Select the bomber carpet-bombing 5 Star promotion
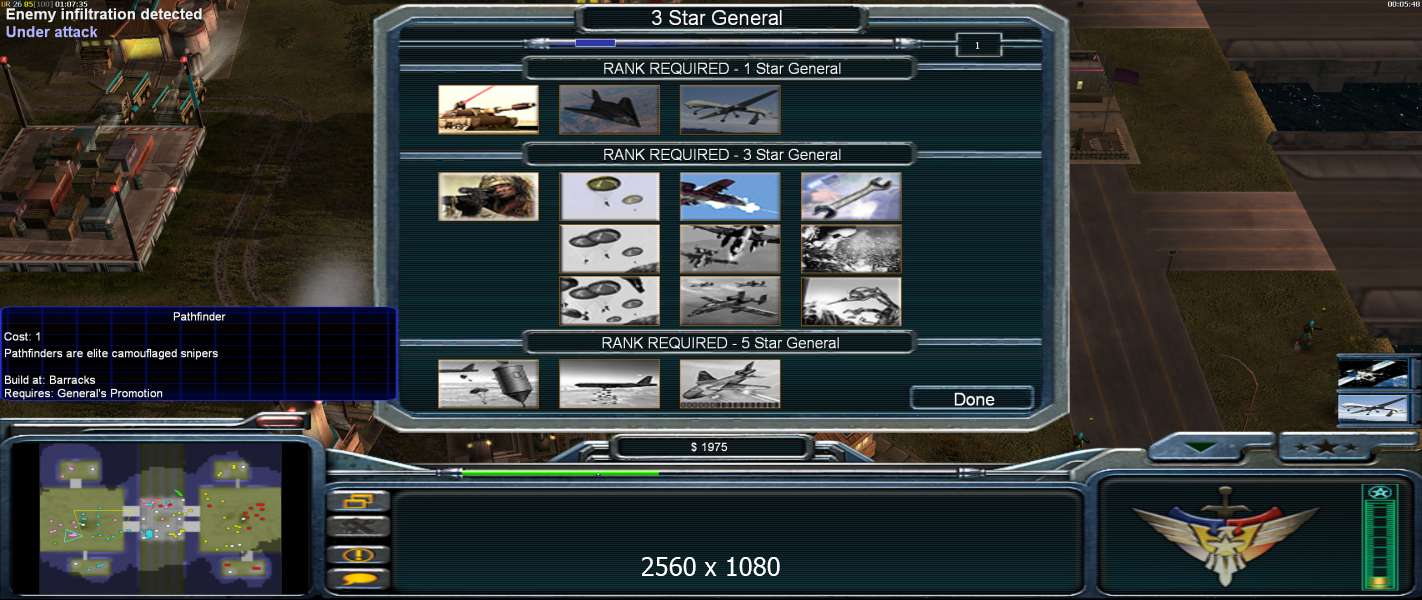The width and height of the screenshot is (1422, 600). (x=609, y=384)
